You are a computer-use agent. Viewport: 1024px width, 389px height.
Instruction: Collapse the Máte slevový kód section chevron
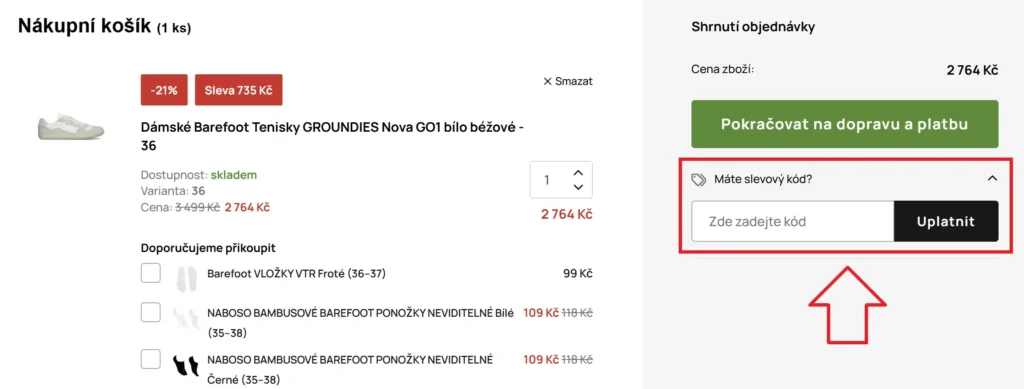pos(992,178)
